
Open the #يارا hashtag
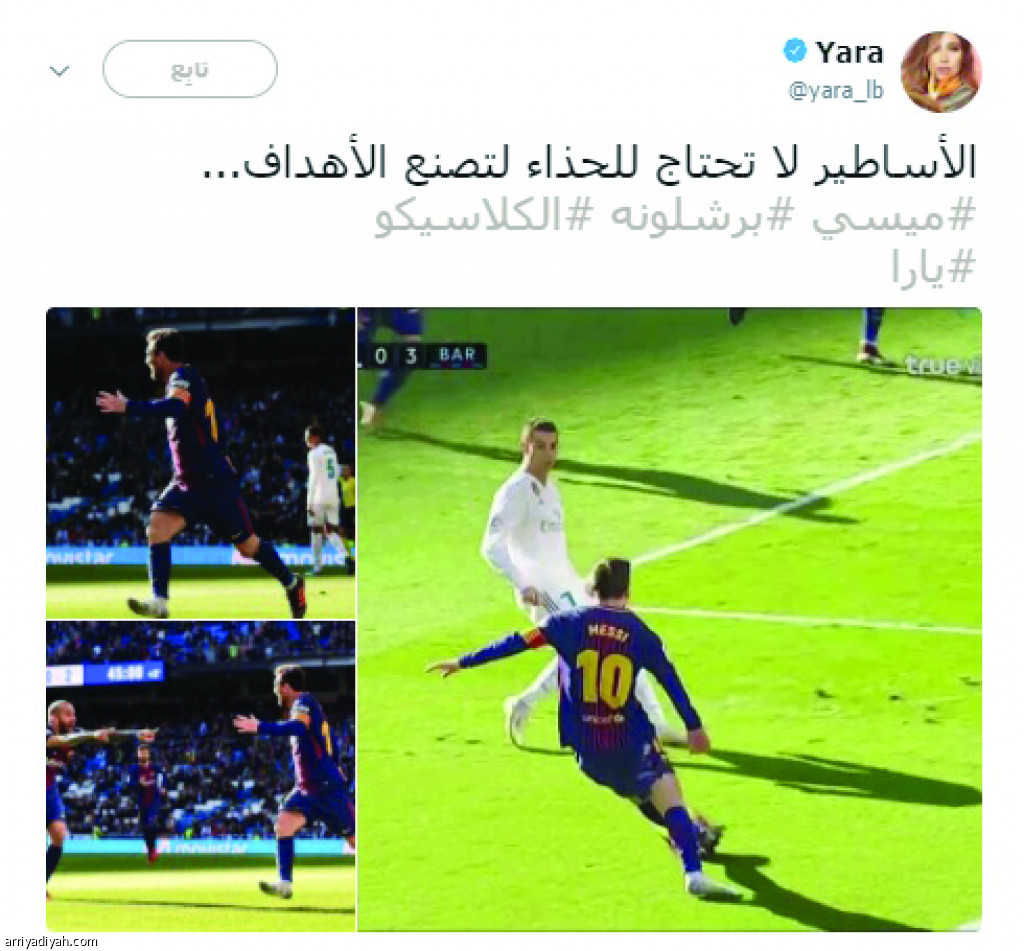pyautogui.click(x=933, y=268)
